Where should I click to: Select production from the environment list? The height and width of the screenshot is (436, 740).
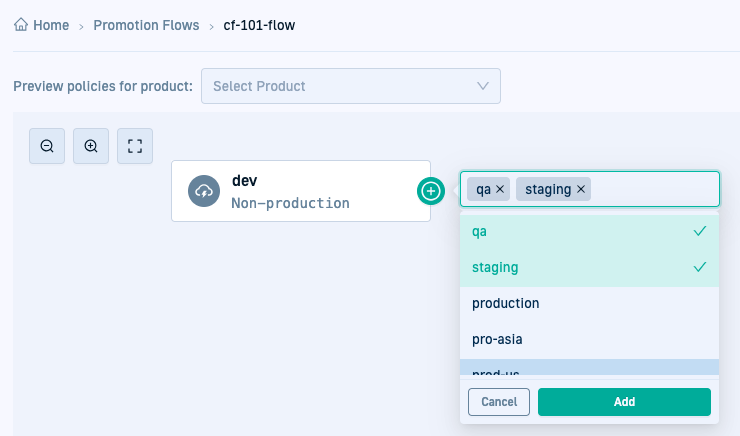588,303
